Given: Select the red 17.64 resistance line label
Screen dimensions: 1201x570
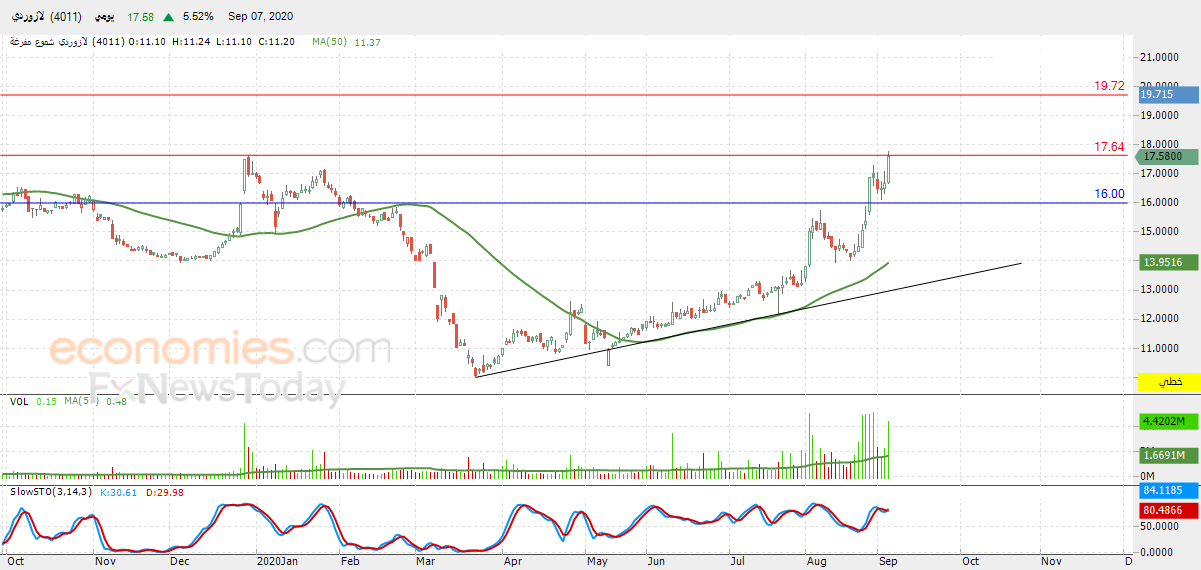Looking at the screenshot, I should 1109,147.
